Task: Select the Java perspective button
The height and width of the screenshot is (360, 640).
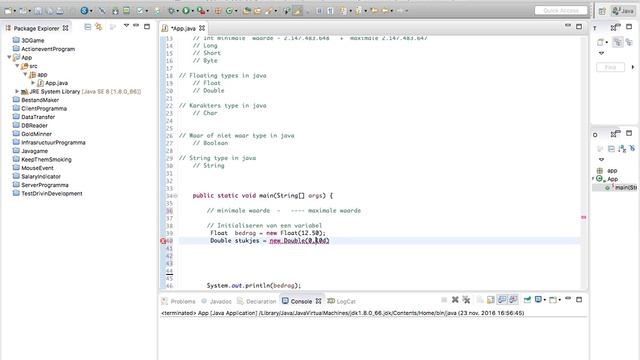Action: tap(623, 11)
